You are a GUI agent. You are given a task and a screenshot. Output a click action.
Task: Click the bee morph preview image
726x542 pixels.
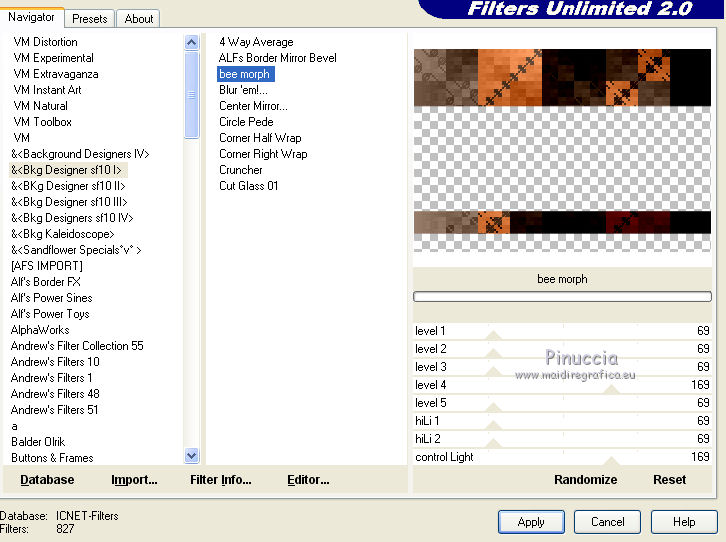(x=562, y=150)
